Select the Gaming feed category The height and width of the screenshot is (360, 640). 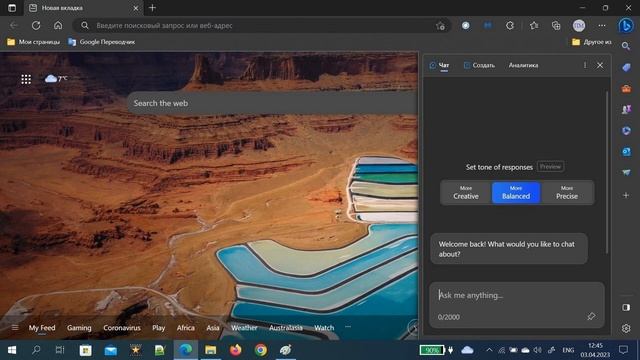pos(79,328)
